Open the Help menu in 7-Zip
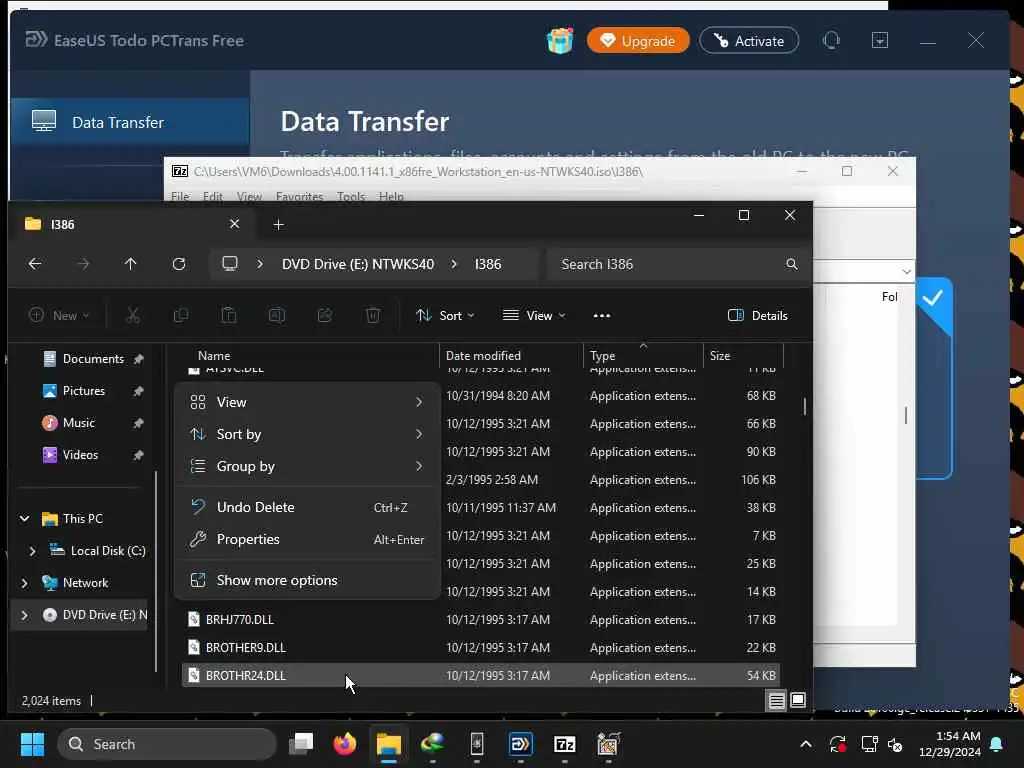1024x768 pixels. [391, 197]
